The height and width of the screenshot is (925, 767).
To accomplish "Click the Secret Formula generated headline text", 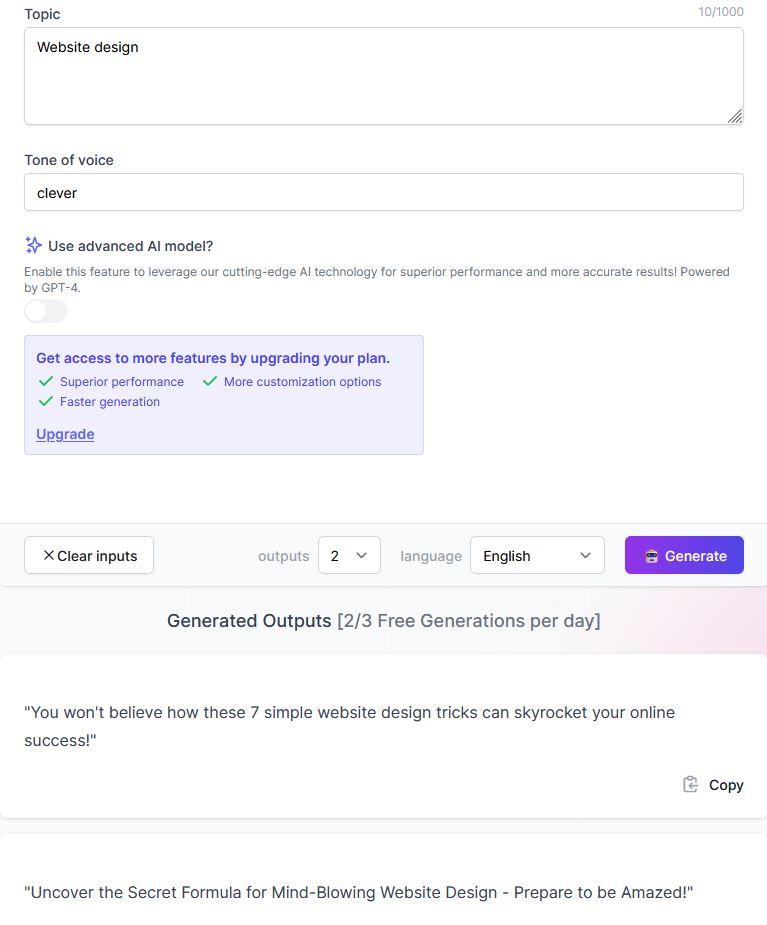I will [358, 892].
